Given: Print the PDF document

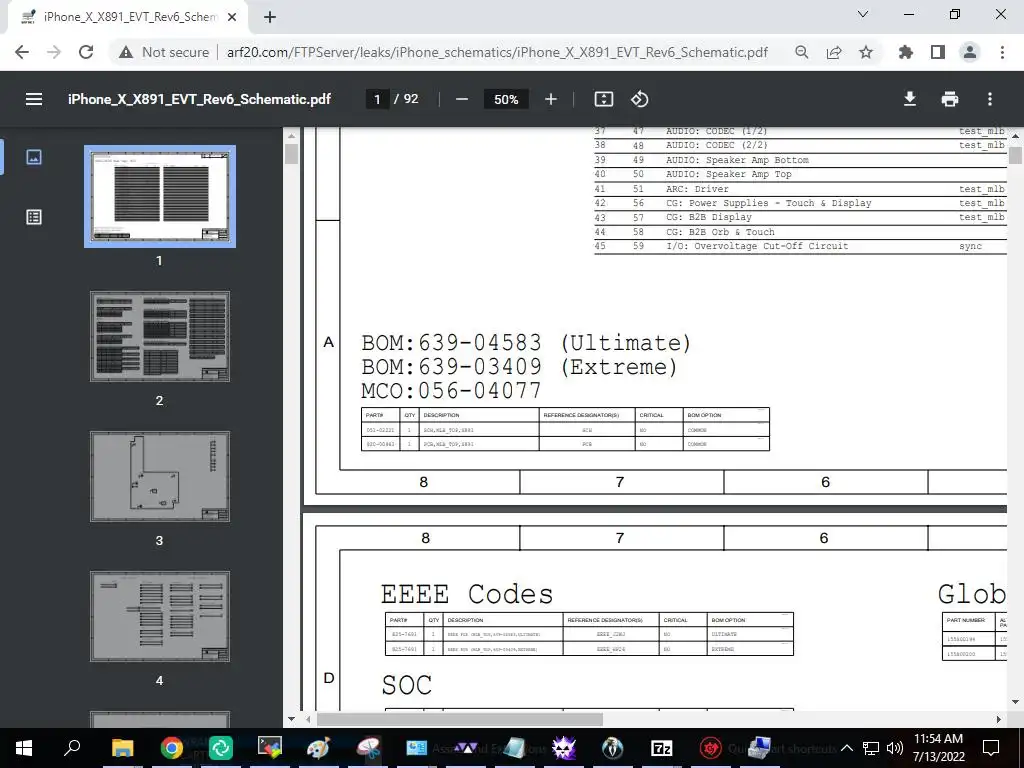Looking at the screenshot, I should tap(950, 99).
